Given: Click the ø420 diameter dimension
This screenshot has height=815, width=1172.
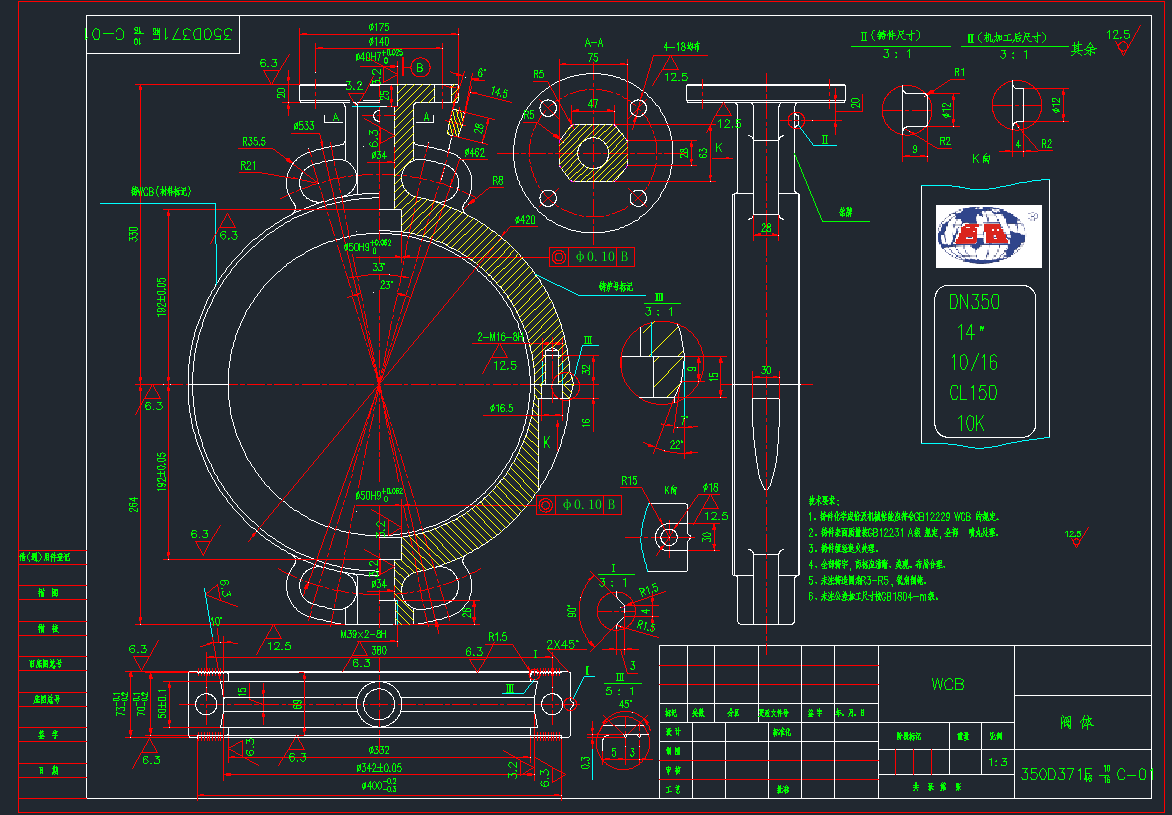Looking at the screenshot, I should coord(525,219).
